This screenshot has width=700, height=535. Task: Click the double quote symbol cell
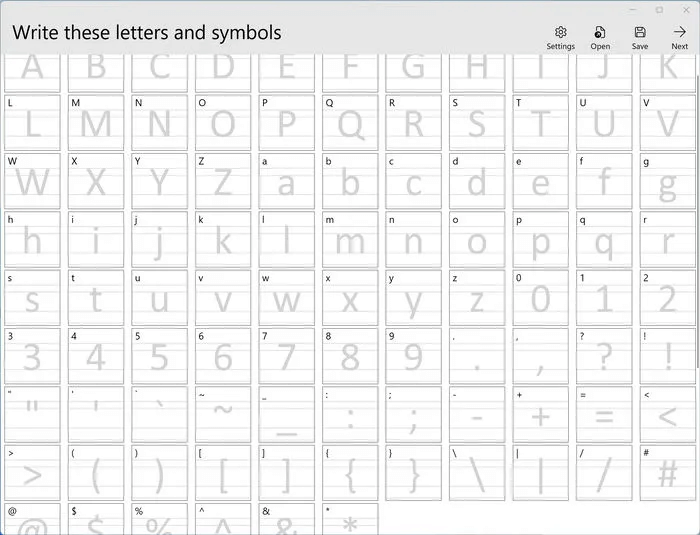(x=32, y=414)
